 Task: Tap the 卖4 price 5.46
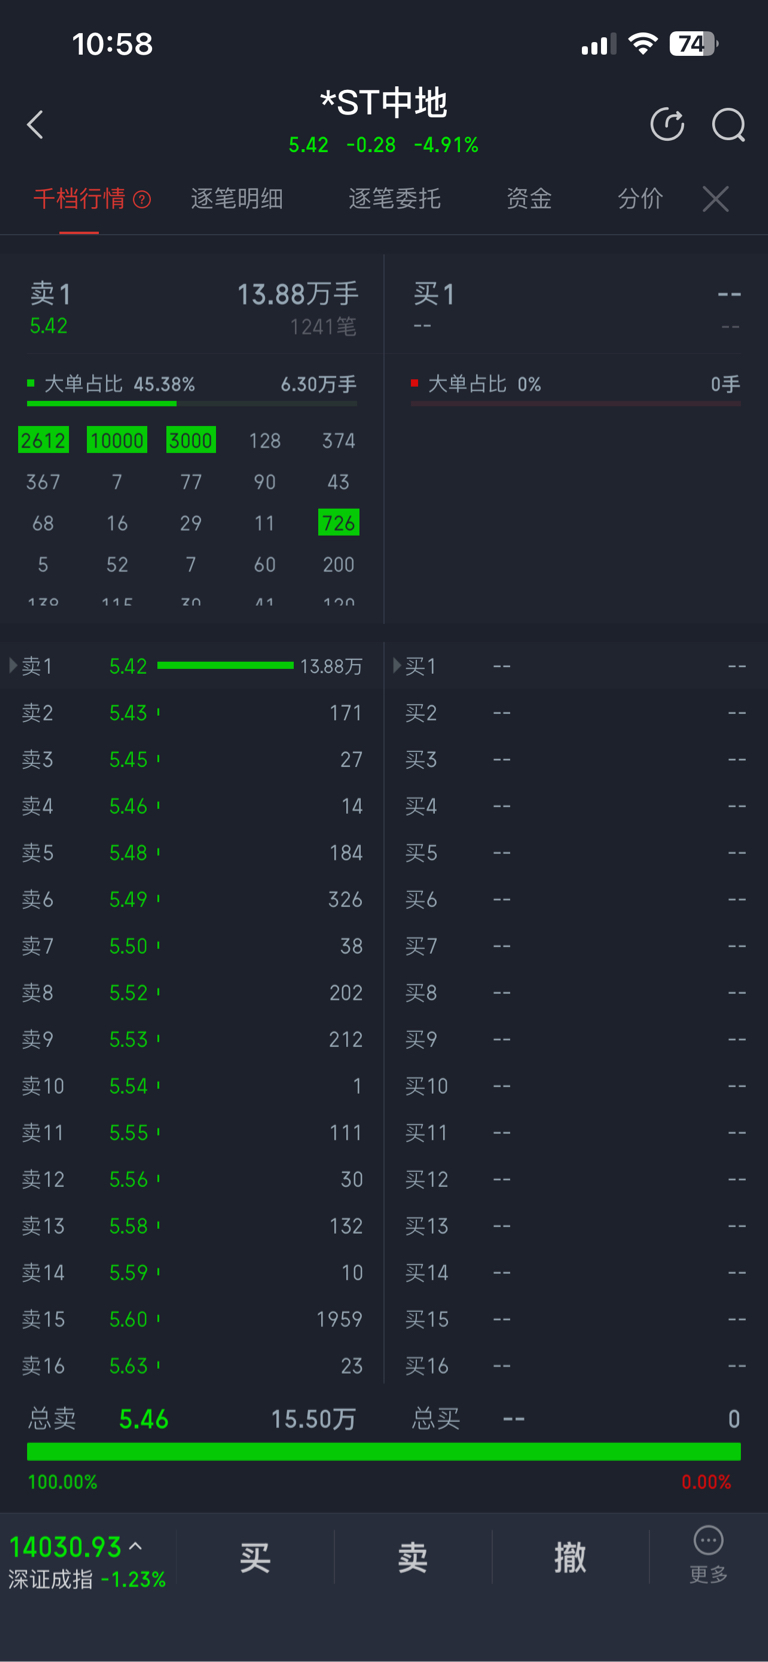coord(128,806)
